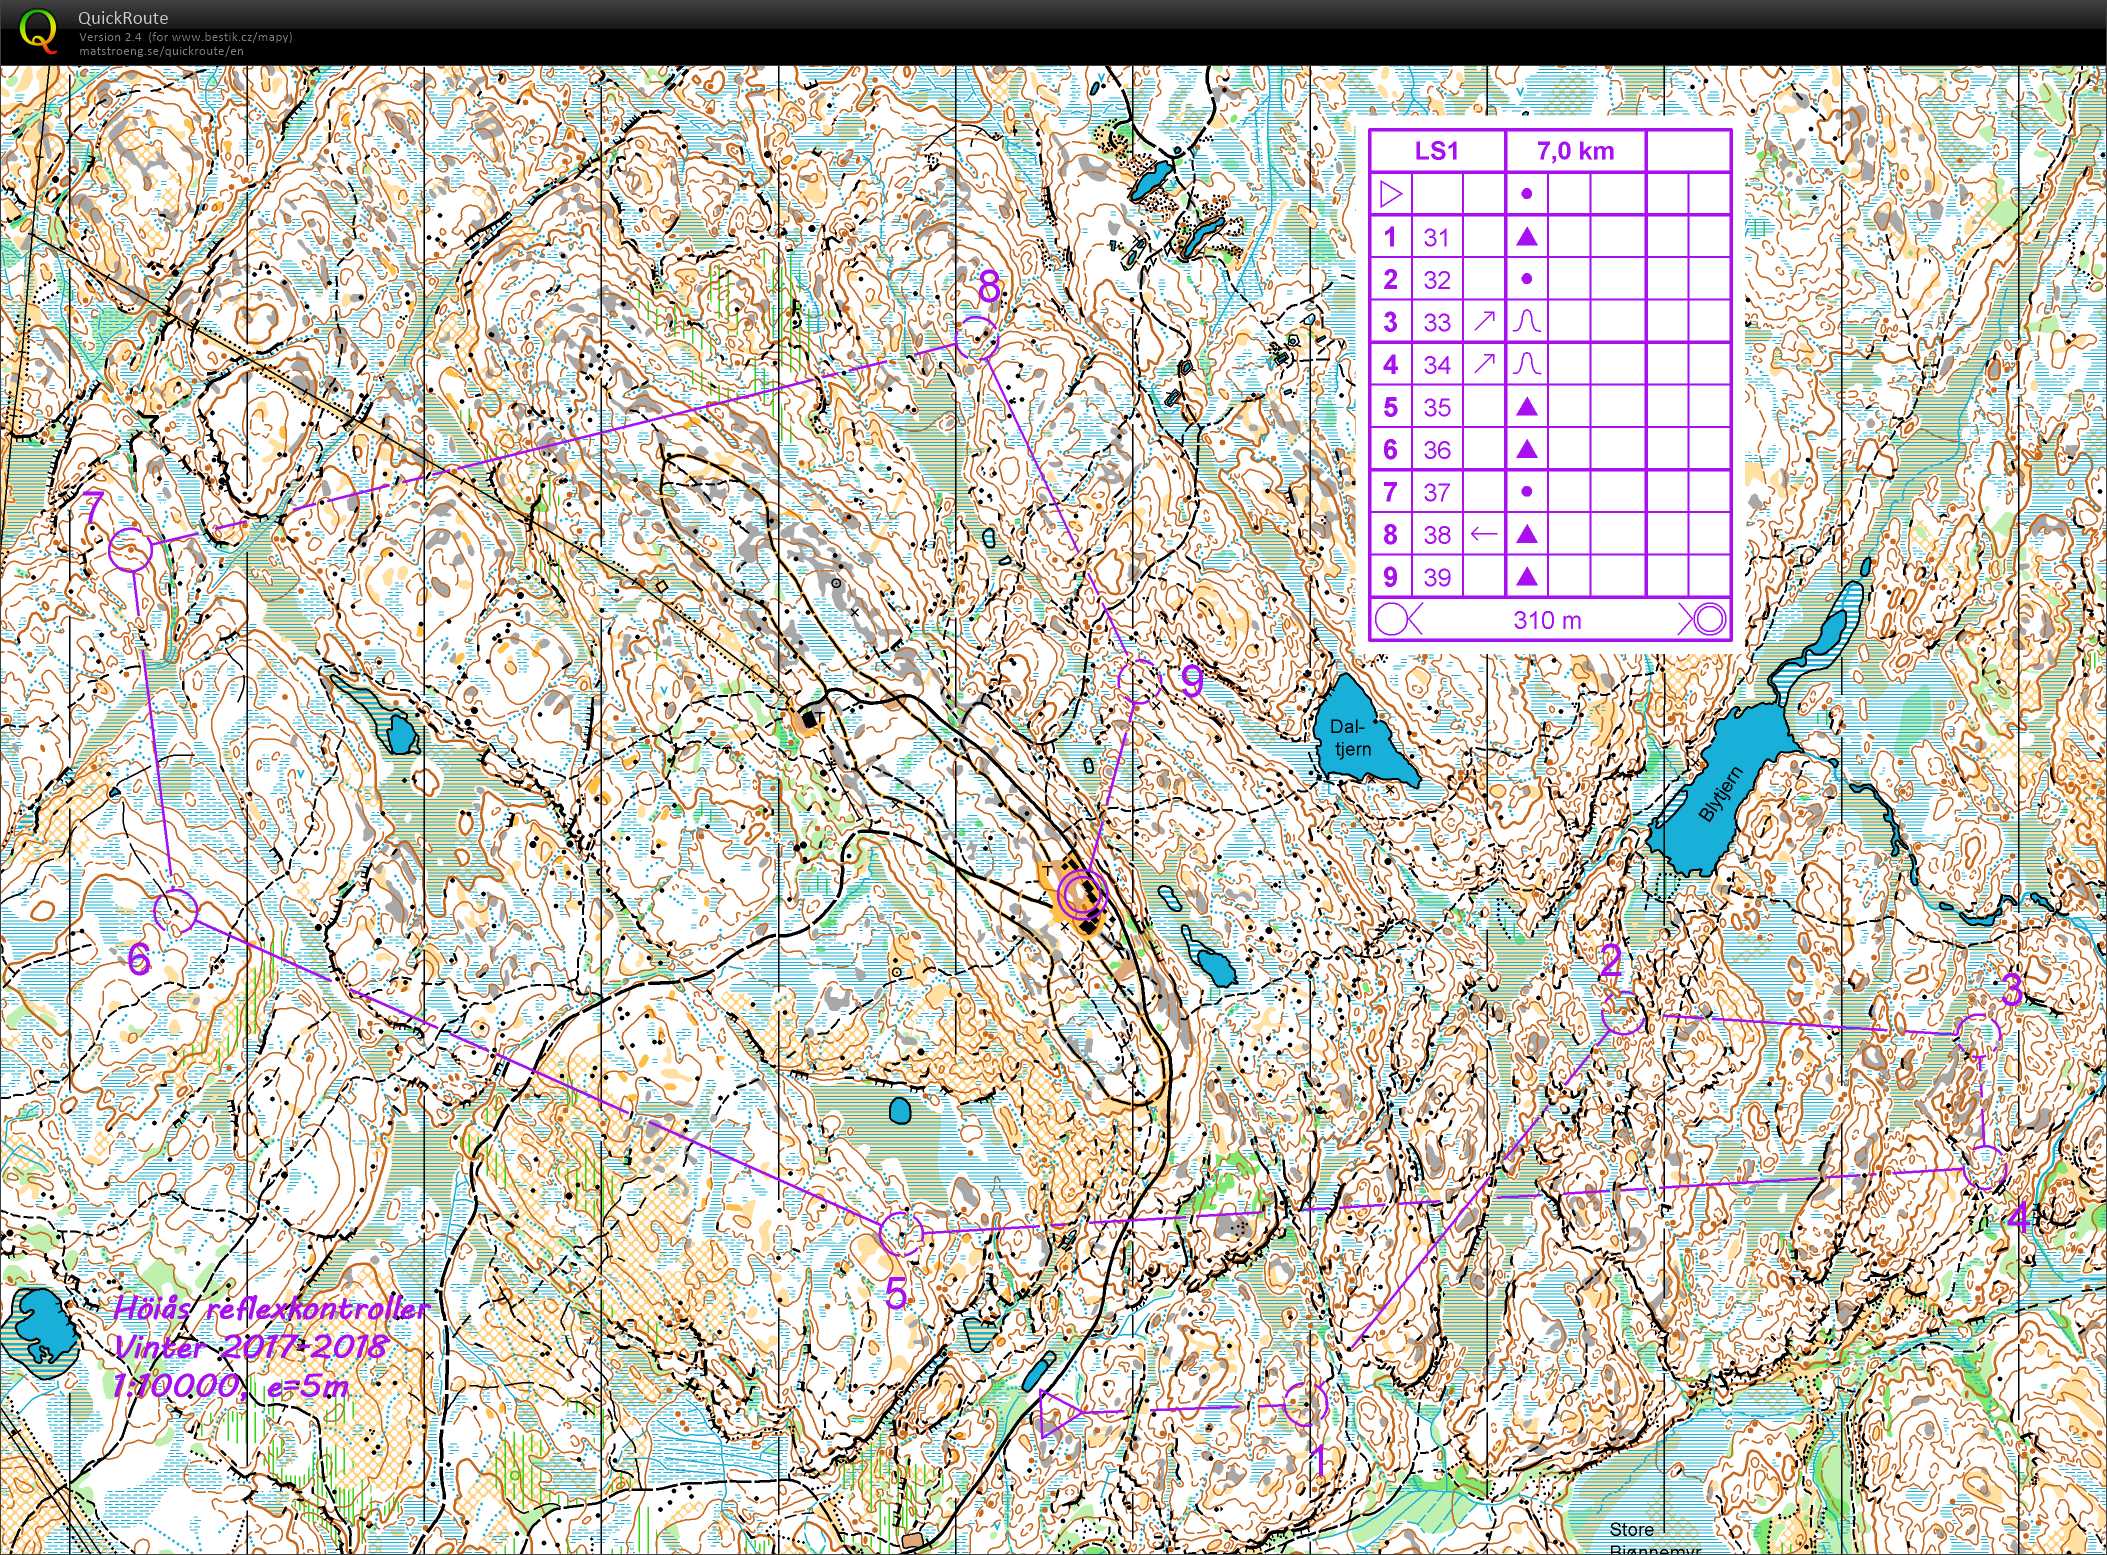Image resolution: width=2107 pixels, height=1555 pixels.
Task: Click the start triangle symbol in description table
Action: point(1391,194)
